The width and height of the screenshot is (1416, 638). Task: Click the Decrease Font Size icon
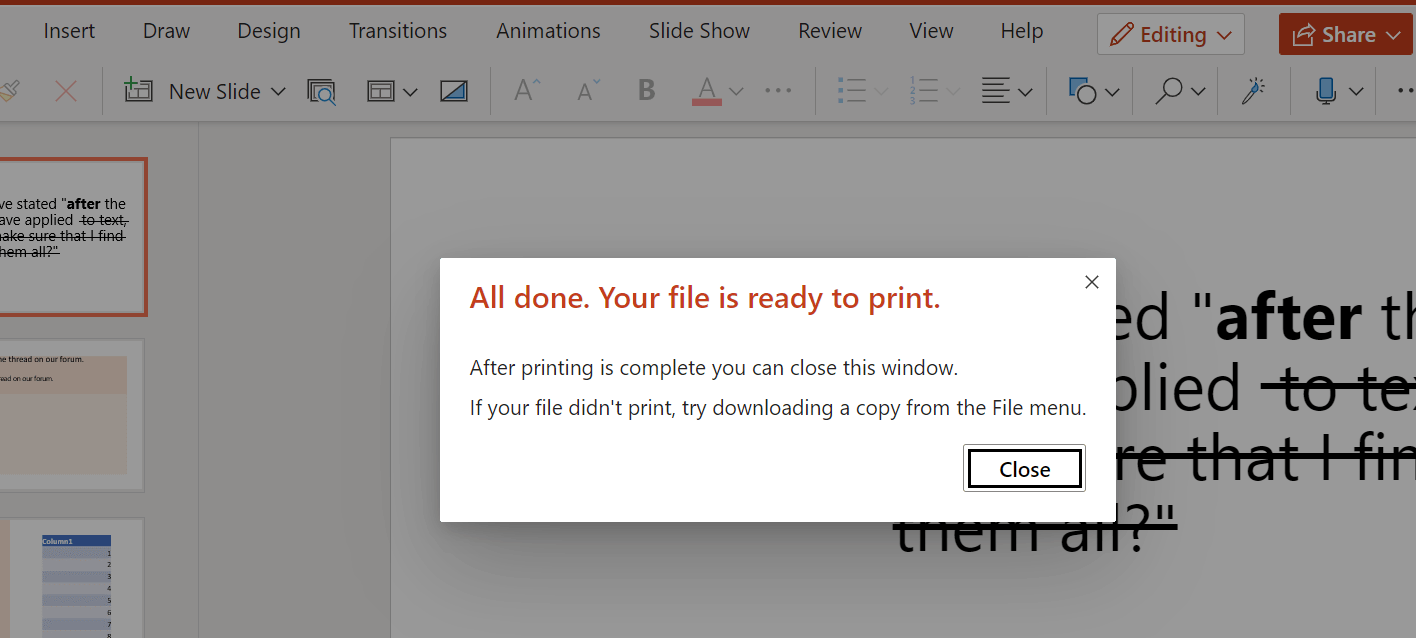585,91
